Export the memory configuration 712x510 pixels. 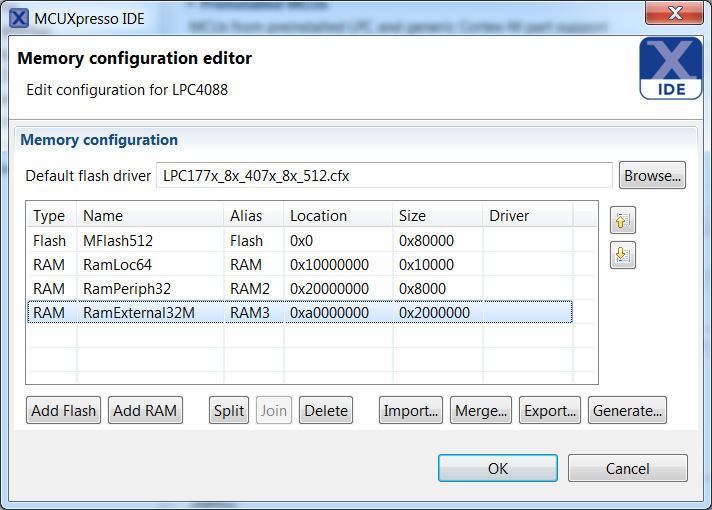(x=550, y=411)
